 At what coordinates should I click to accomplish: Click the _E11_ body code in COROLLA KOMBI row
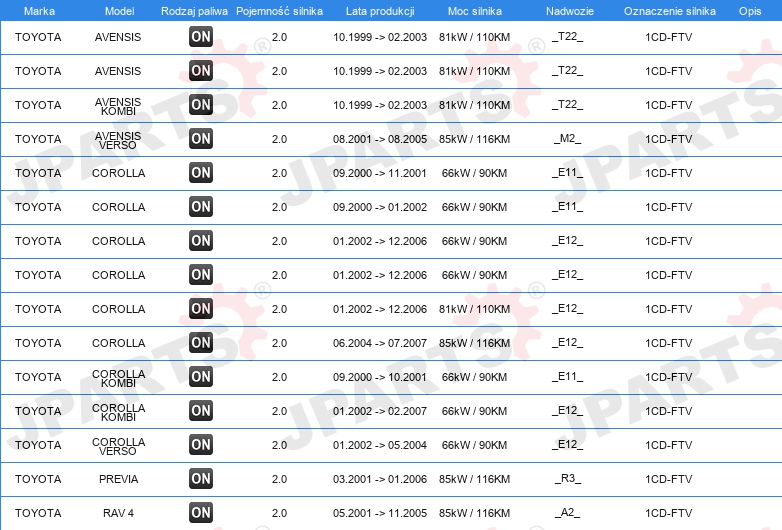click(x=568, y=376)
